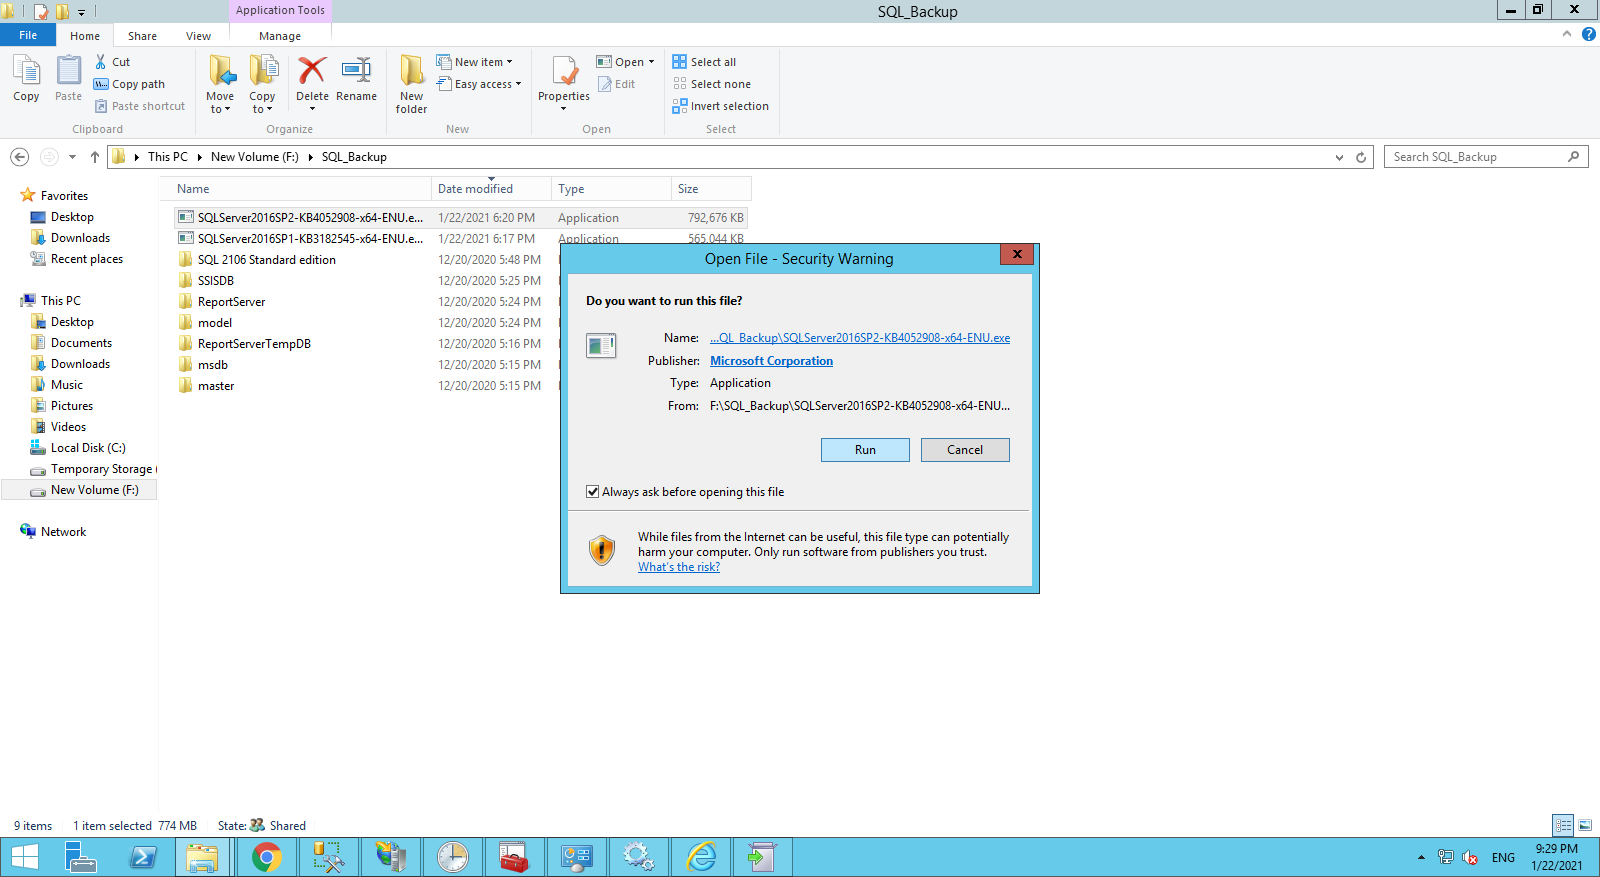Expand the This PC breadcrumb arrow
The height and width of the screenshot is (877, 1600).
(200, 157)
